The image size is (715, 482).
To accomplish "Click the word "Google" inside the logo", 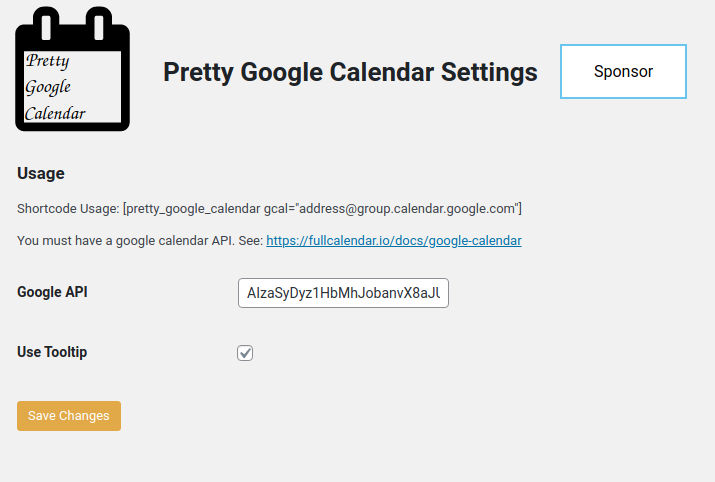I will tap(48, 87).
